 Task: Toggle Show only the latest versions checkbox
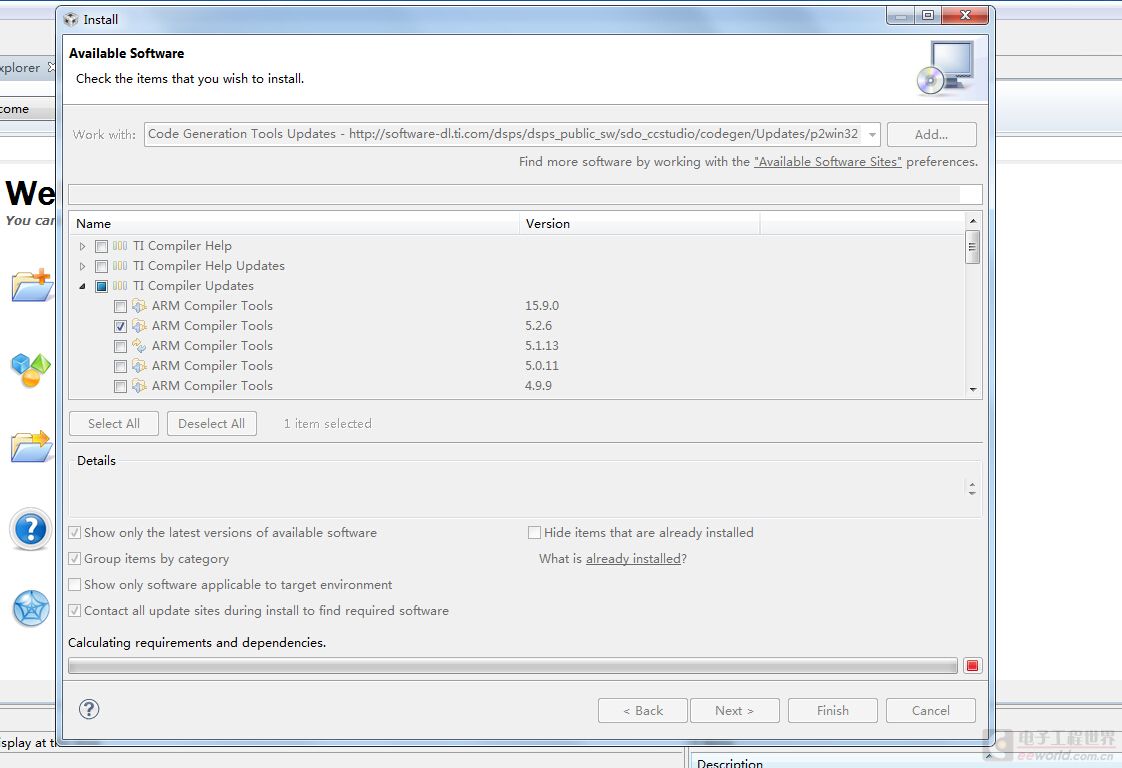click(74, 533)
